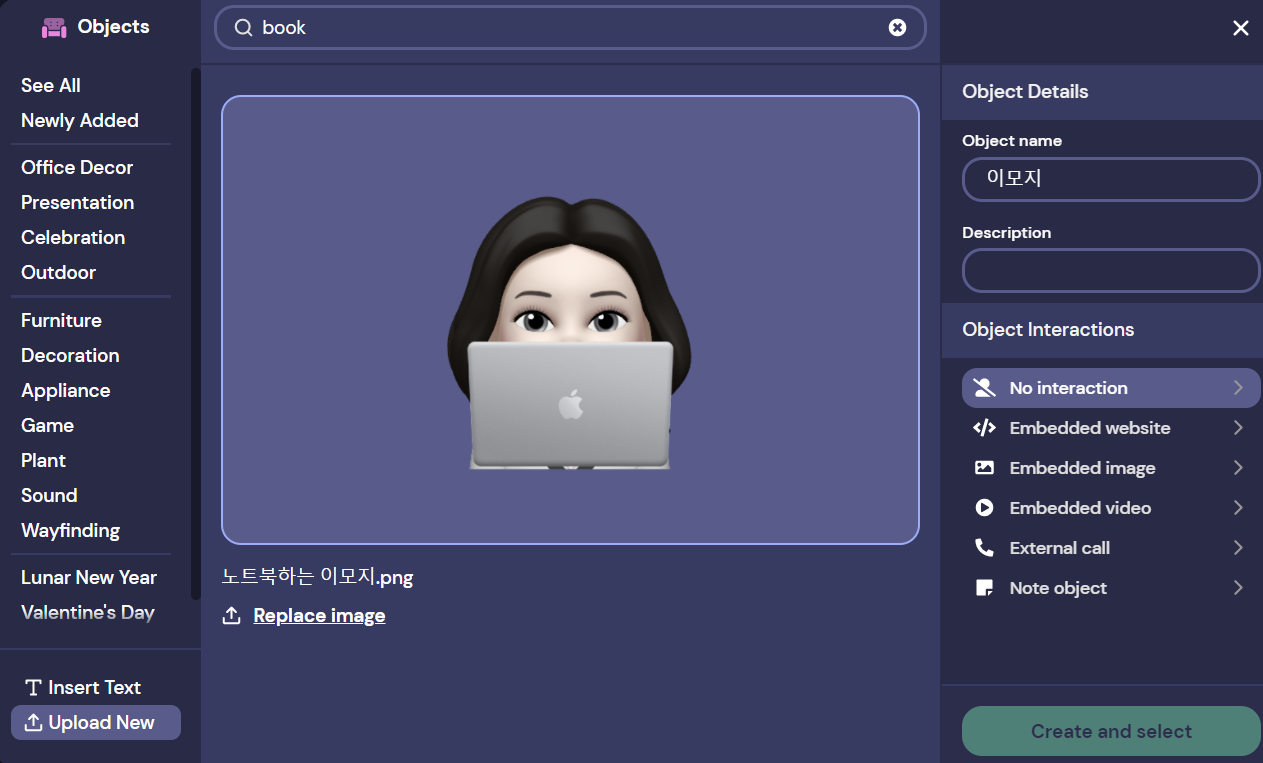The image size is (1263, 763).
Task: Open the See All category
Action: (x=51, y=85)
